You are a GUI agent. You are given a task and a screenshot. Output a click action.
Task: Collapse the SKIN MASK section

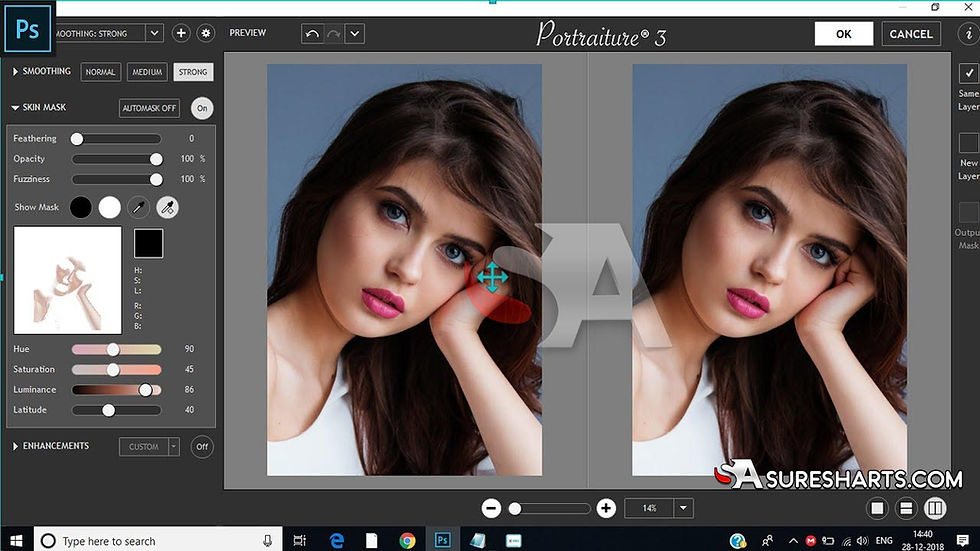pyautogui.click(x=15, y=107)
